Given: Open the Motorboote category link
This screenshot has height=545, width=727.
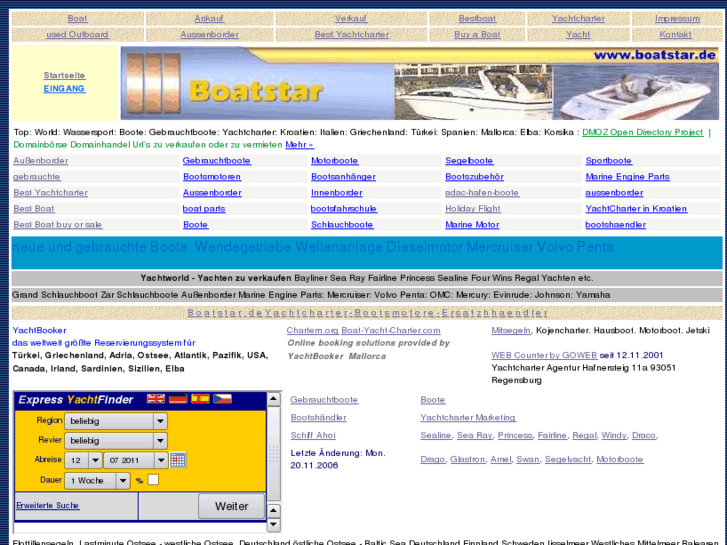Looking at the screenshot, I should [334, 161].
